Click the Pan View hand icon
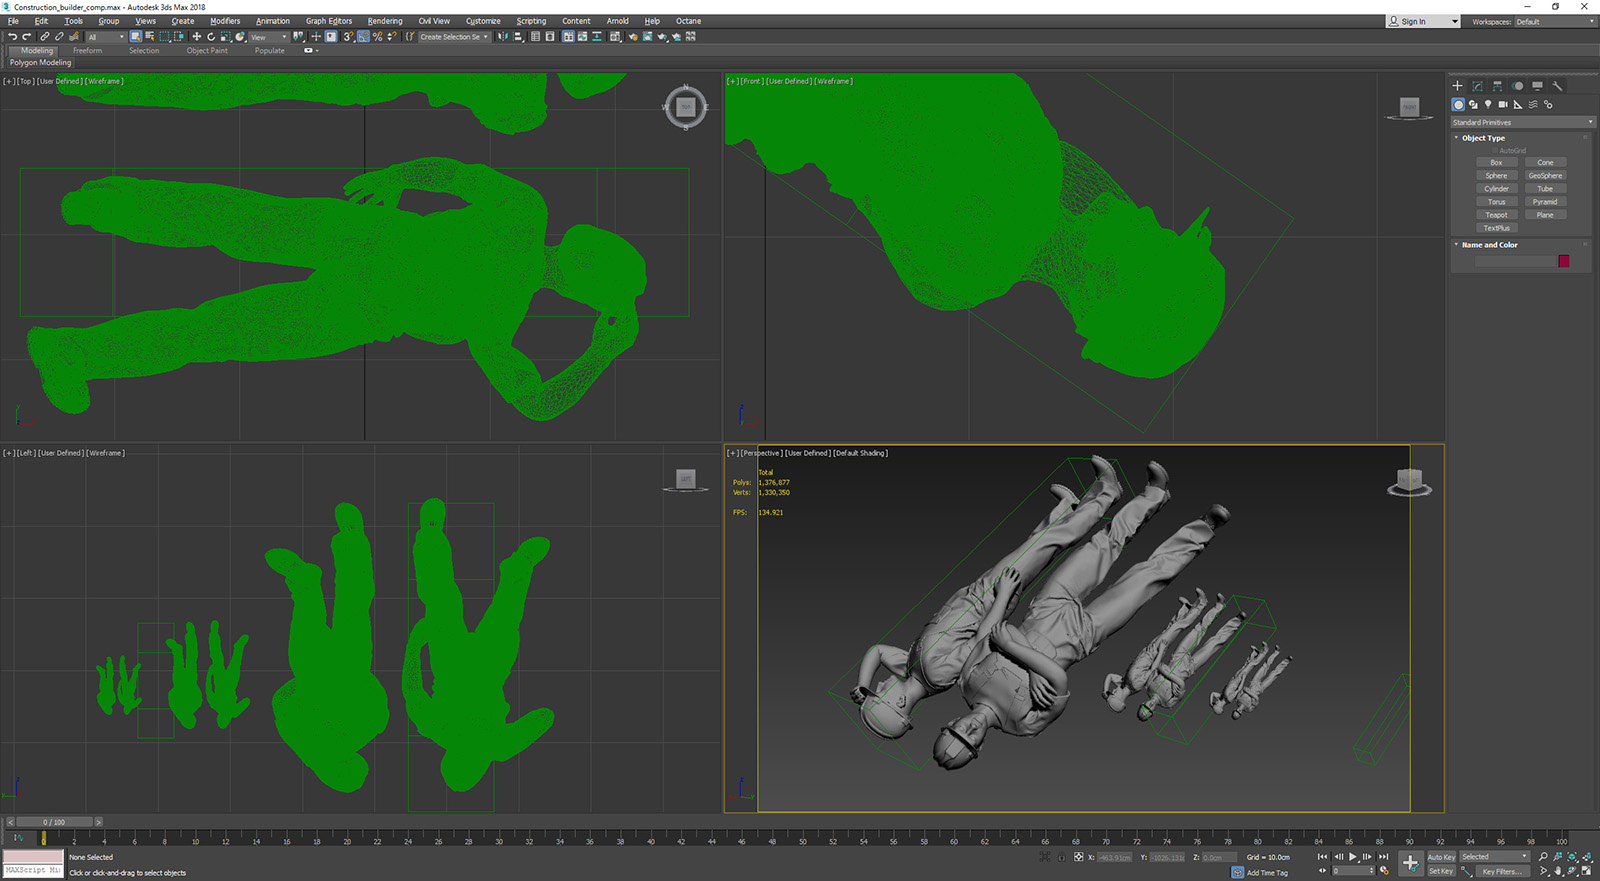This screenshot has width=1600, height=881. (1557, 871)
